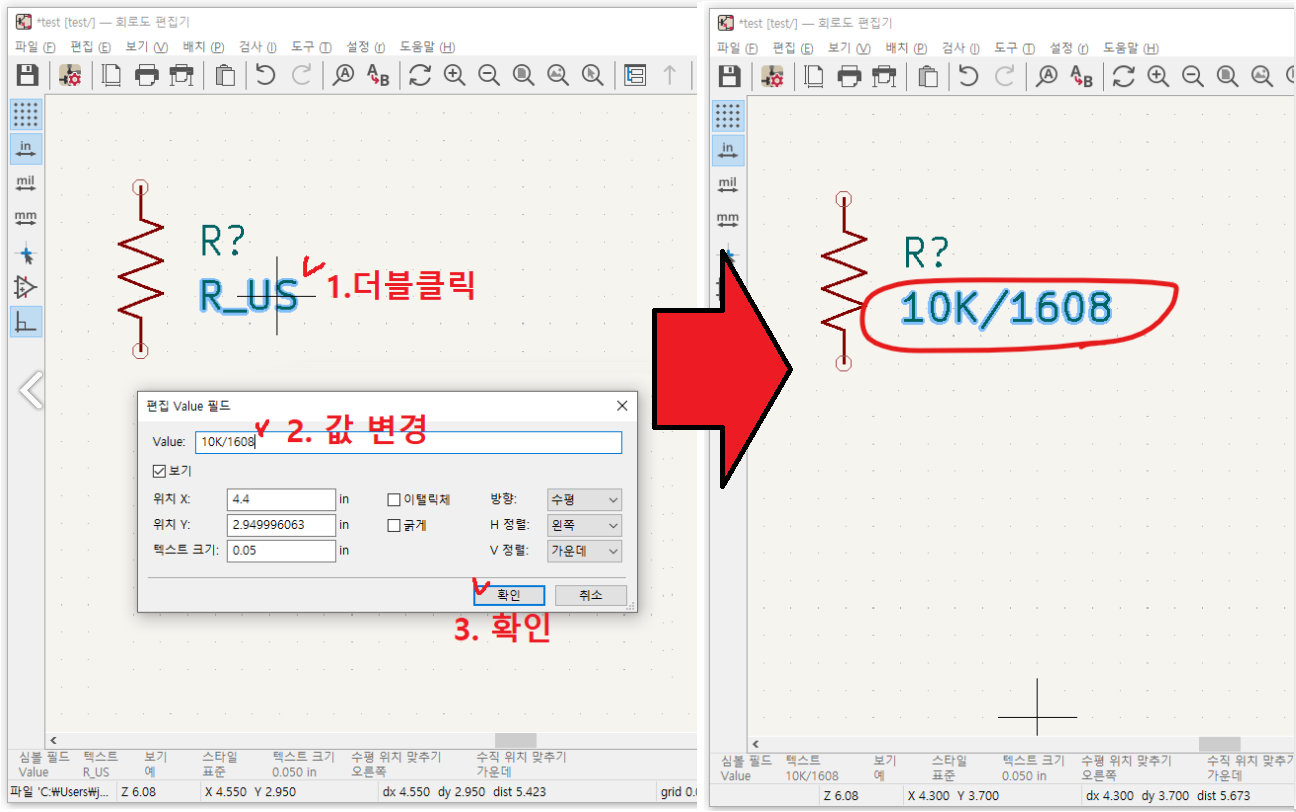Click the horizontal scrollbar thumb in the 10K/1608 window
Viewport: 1296px width, 812px height.
1219,744
